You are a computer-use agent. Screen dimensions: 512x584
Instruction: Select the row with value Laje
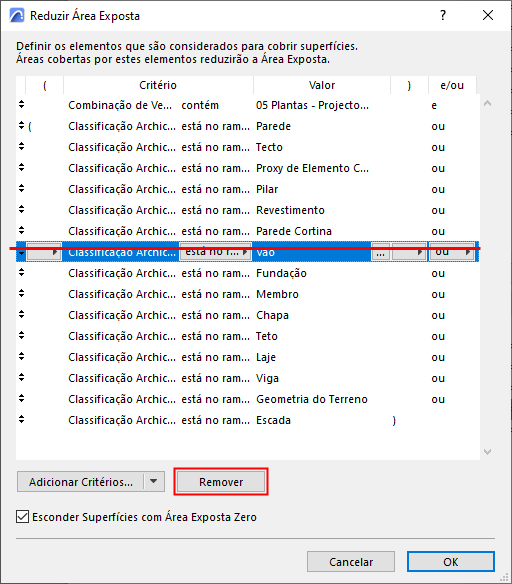coord(248,357)
